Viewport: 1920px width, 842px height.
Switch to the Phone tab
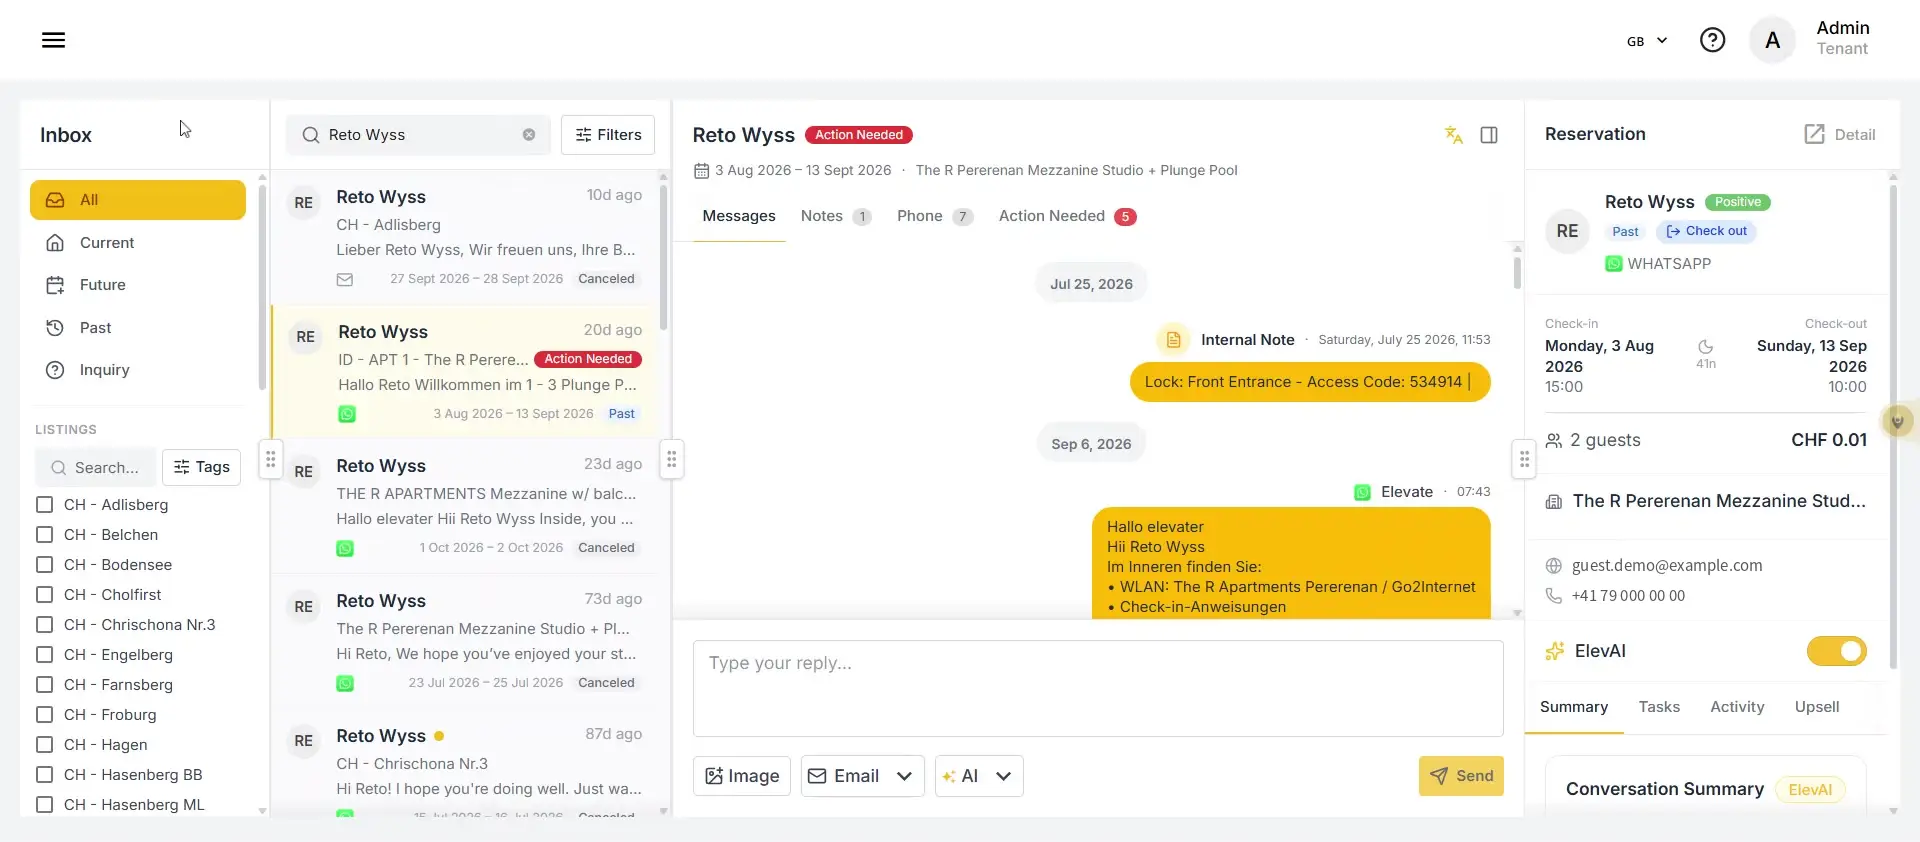coord(935,217)
